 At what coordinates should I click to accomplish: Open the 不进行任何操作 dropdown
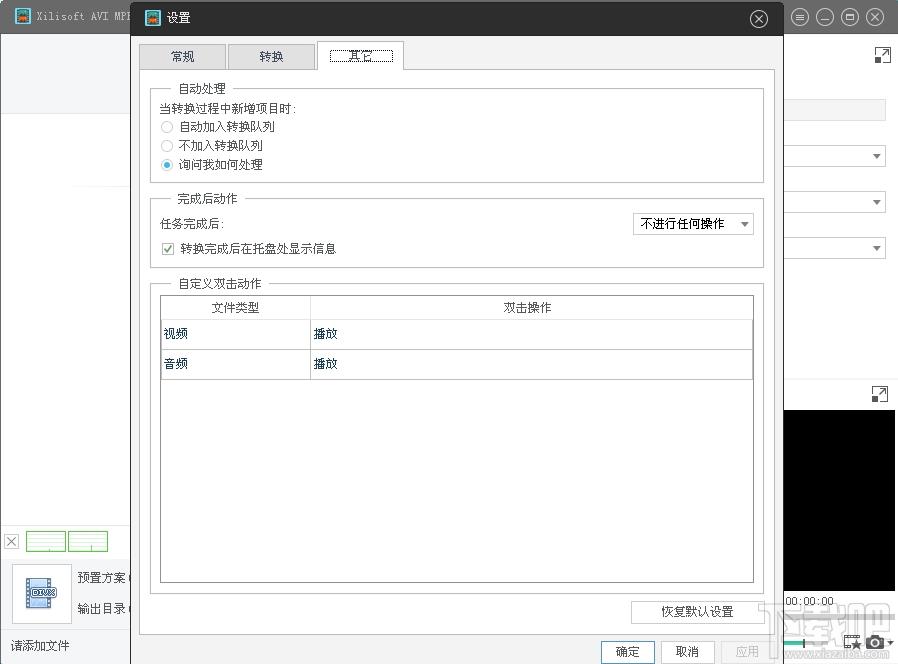point(693,224)
